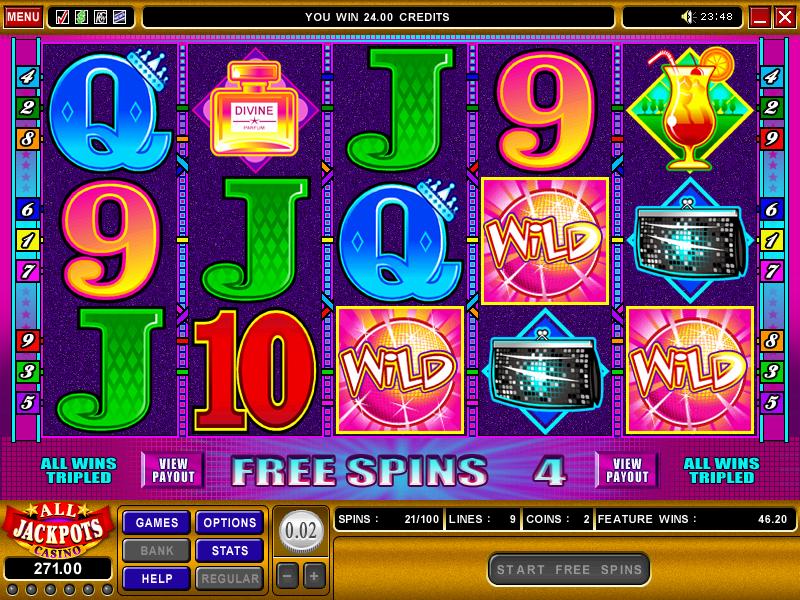Click the green dollar sign icon
Screen dimensions: 800x600
click(81, 17)
